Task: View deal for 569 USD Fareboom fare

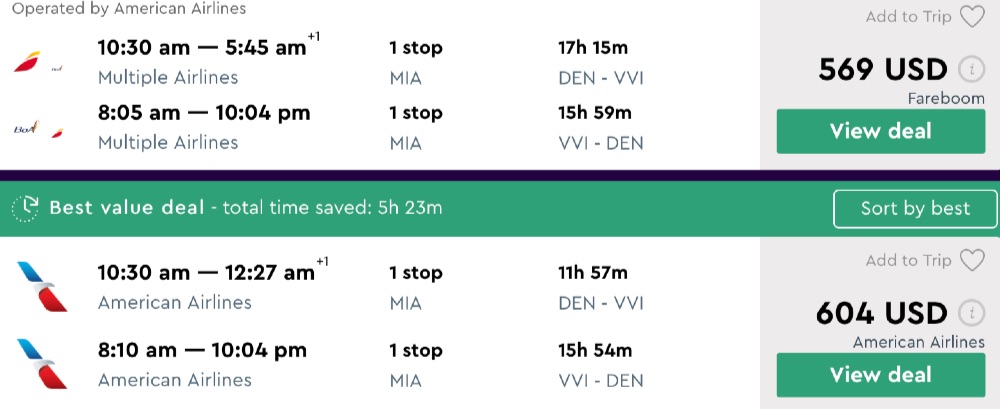Action: point(880,131)
